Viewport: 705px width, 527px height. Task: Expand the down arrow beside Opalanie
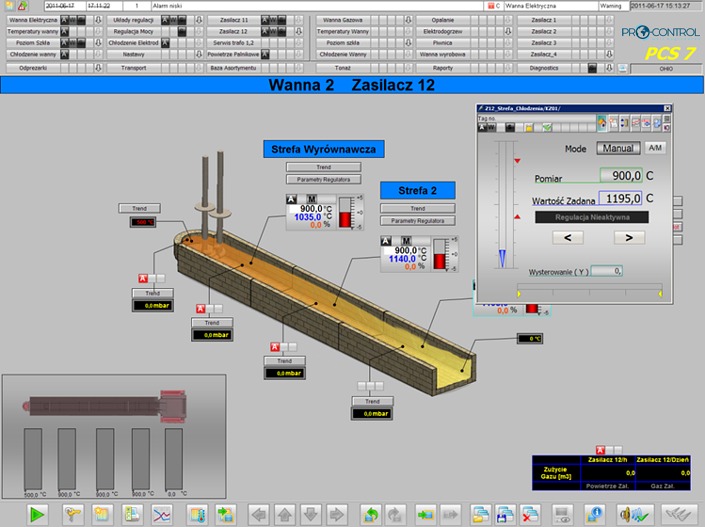tap(509, 19)
